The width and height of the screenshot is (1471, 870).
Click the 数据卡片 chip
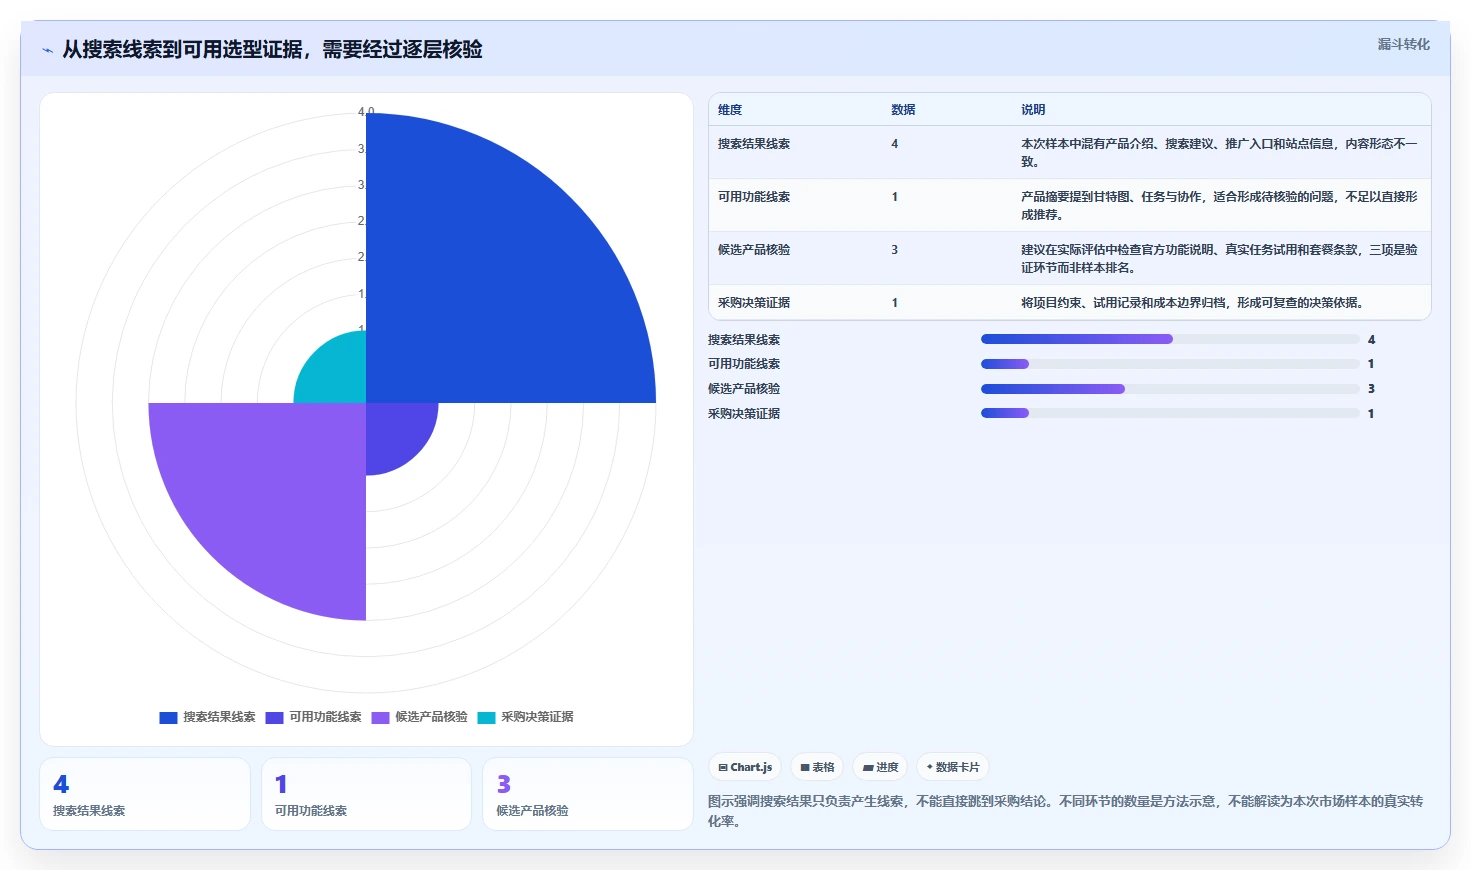pyautogui.click(x=953, y=767)
